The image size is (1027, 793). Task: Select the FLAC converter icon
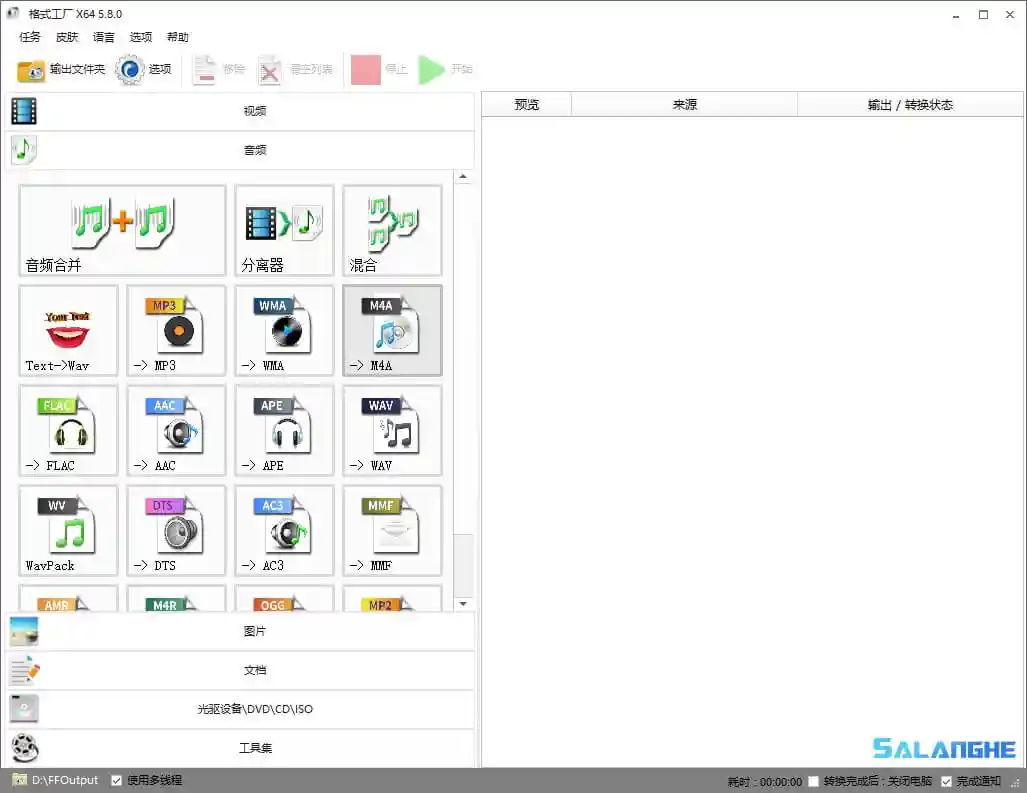click(68, 430)
